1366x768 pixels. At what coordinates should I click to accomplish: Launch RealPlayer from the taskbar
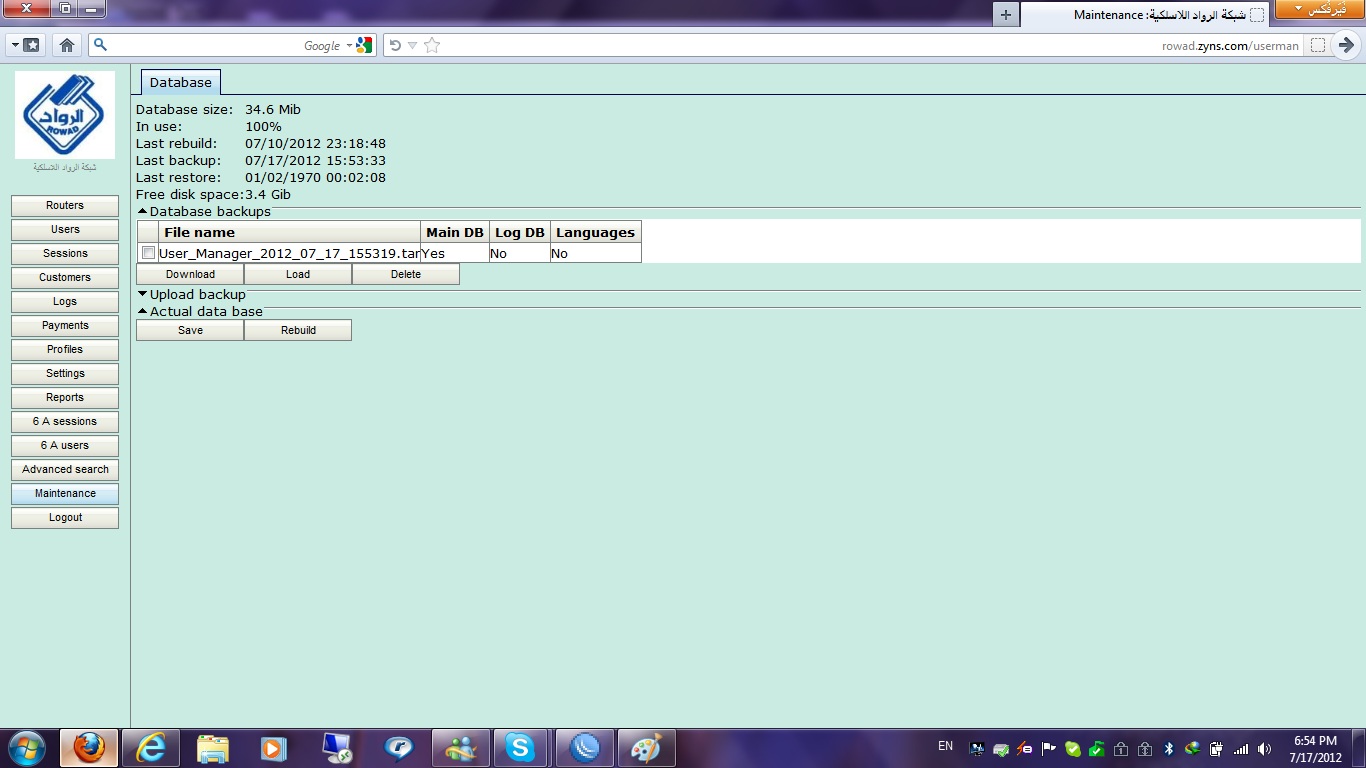398,748
